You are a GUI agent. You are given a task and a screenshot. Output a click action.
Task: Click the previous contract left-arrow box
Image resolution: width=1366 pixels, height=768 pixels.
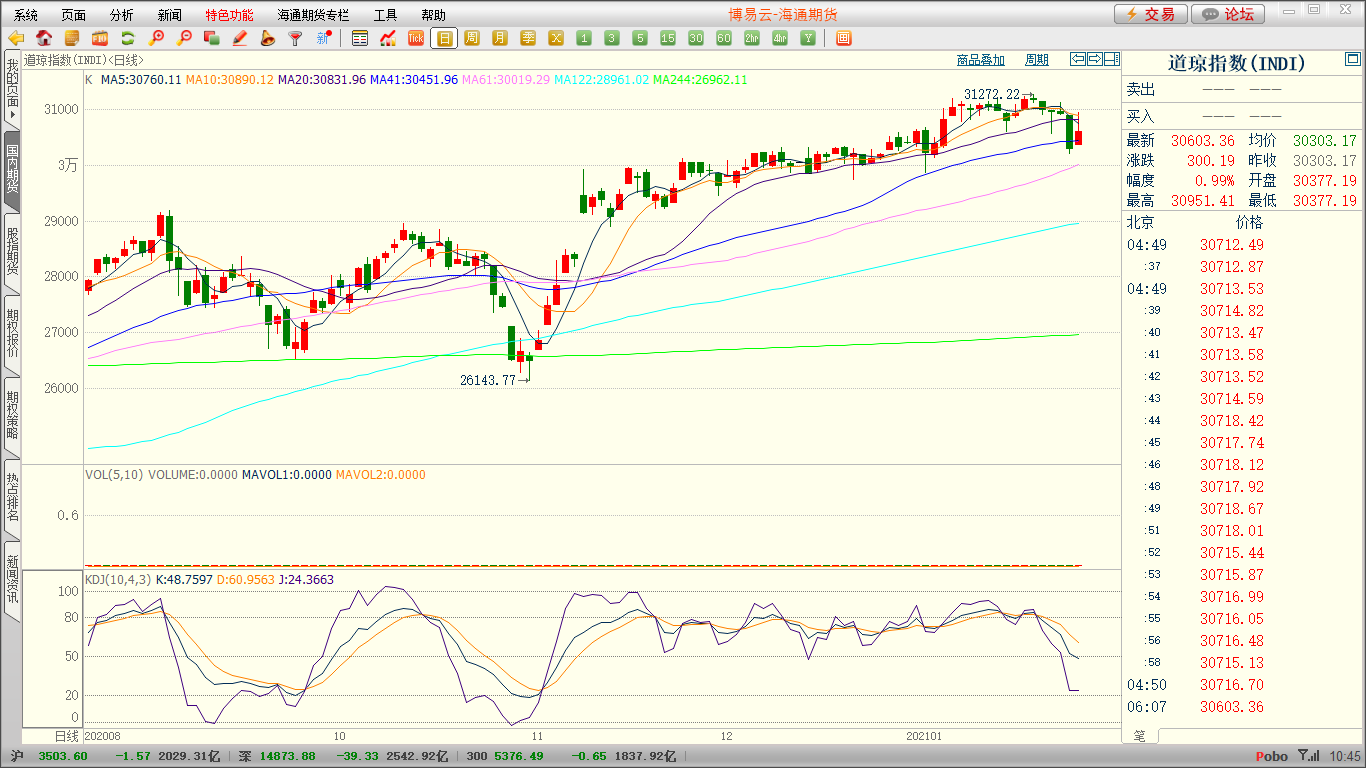coord(1077,59)
